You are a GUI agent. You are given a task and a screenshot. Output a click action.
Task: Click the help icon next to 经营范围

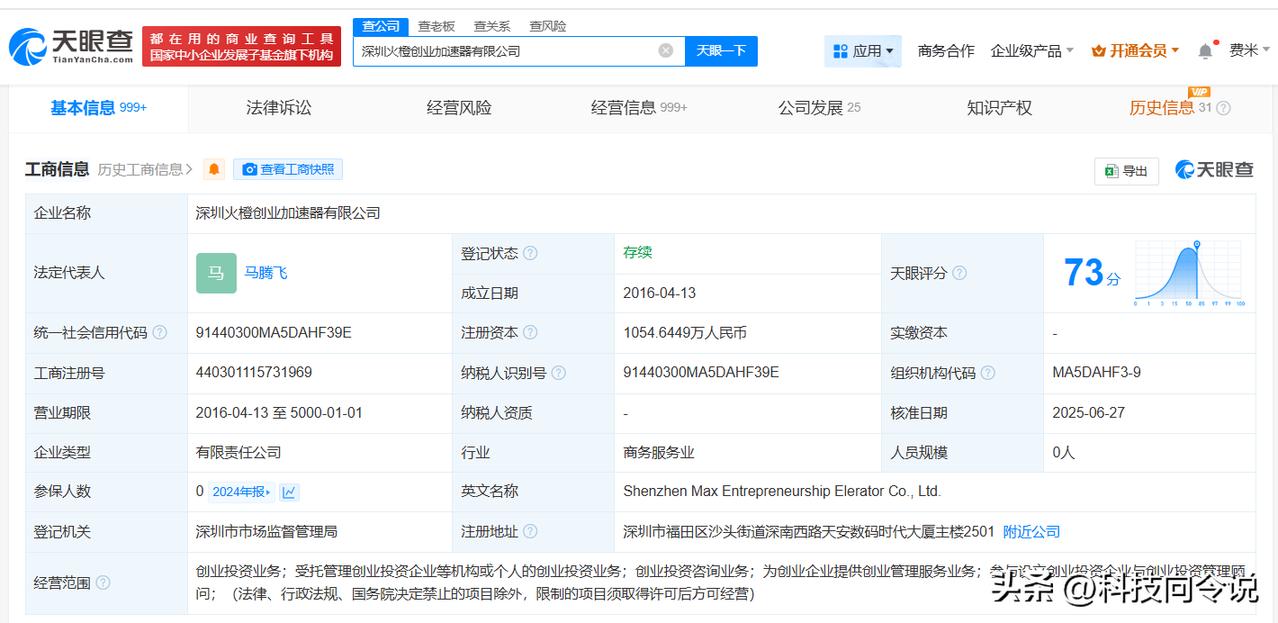click(103, 583)
